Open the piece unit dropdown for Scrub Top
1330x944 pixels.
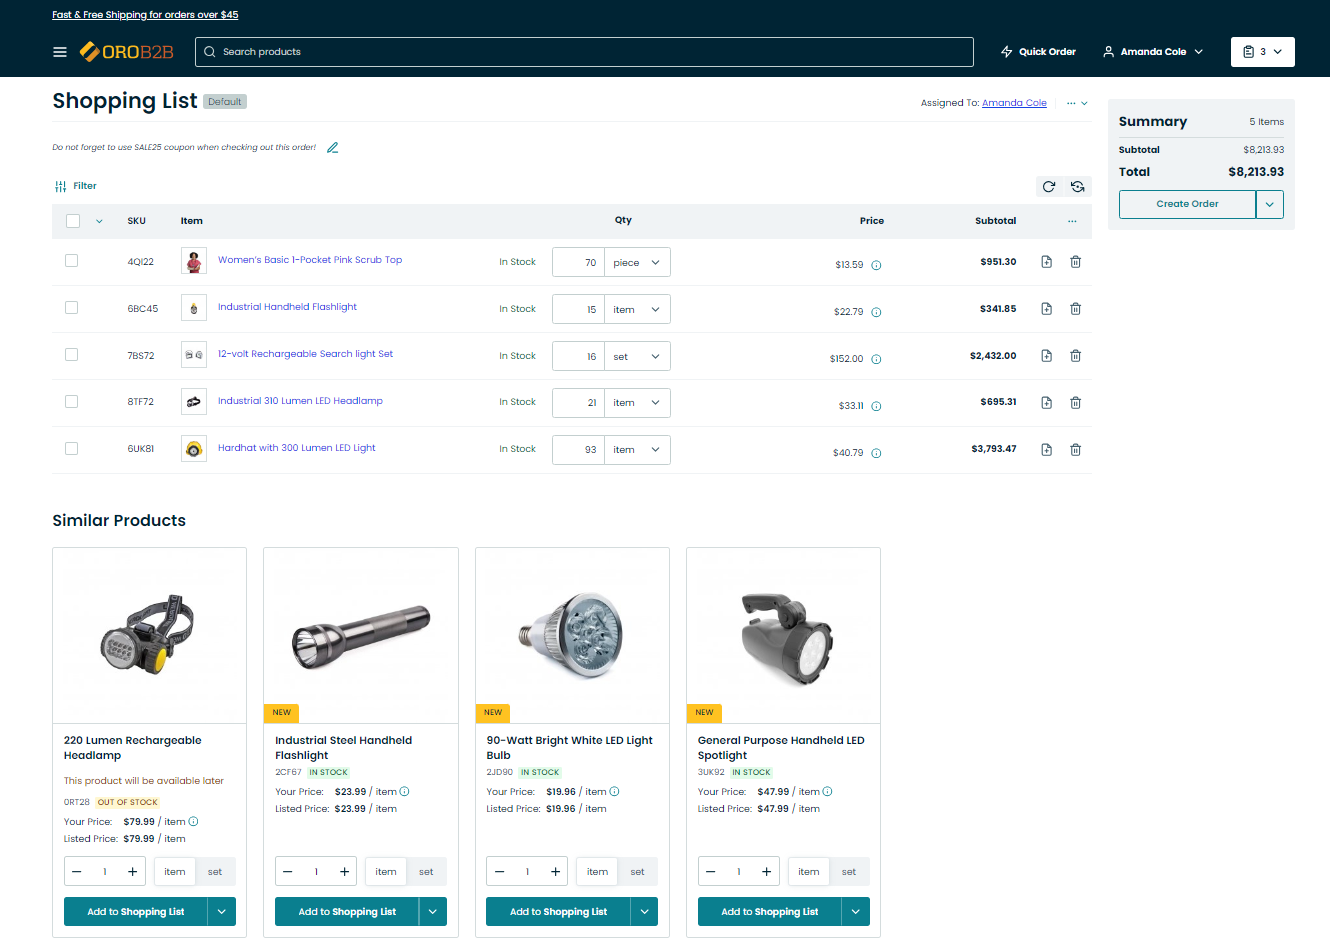(637, 262)
